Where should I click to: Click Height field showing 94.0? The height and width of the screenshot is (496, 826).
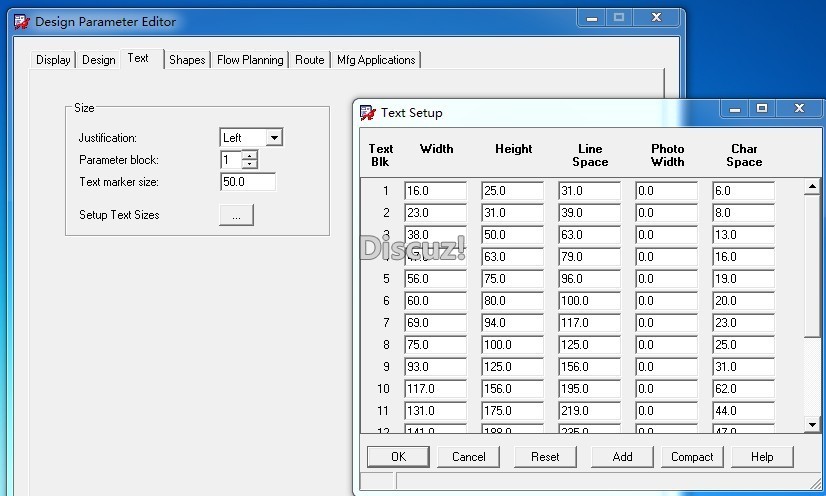pos(512,323)
